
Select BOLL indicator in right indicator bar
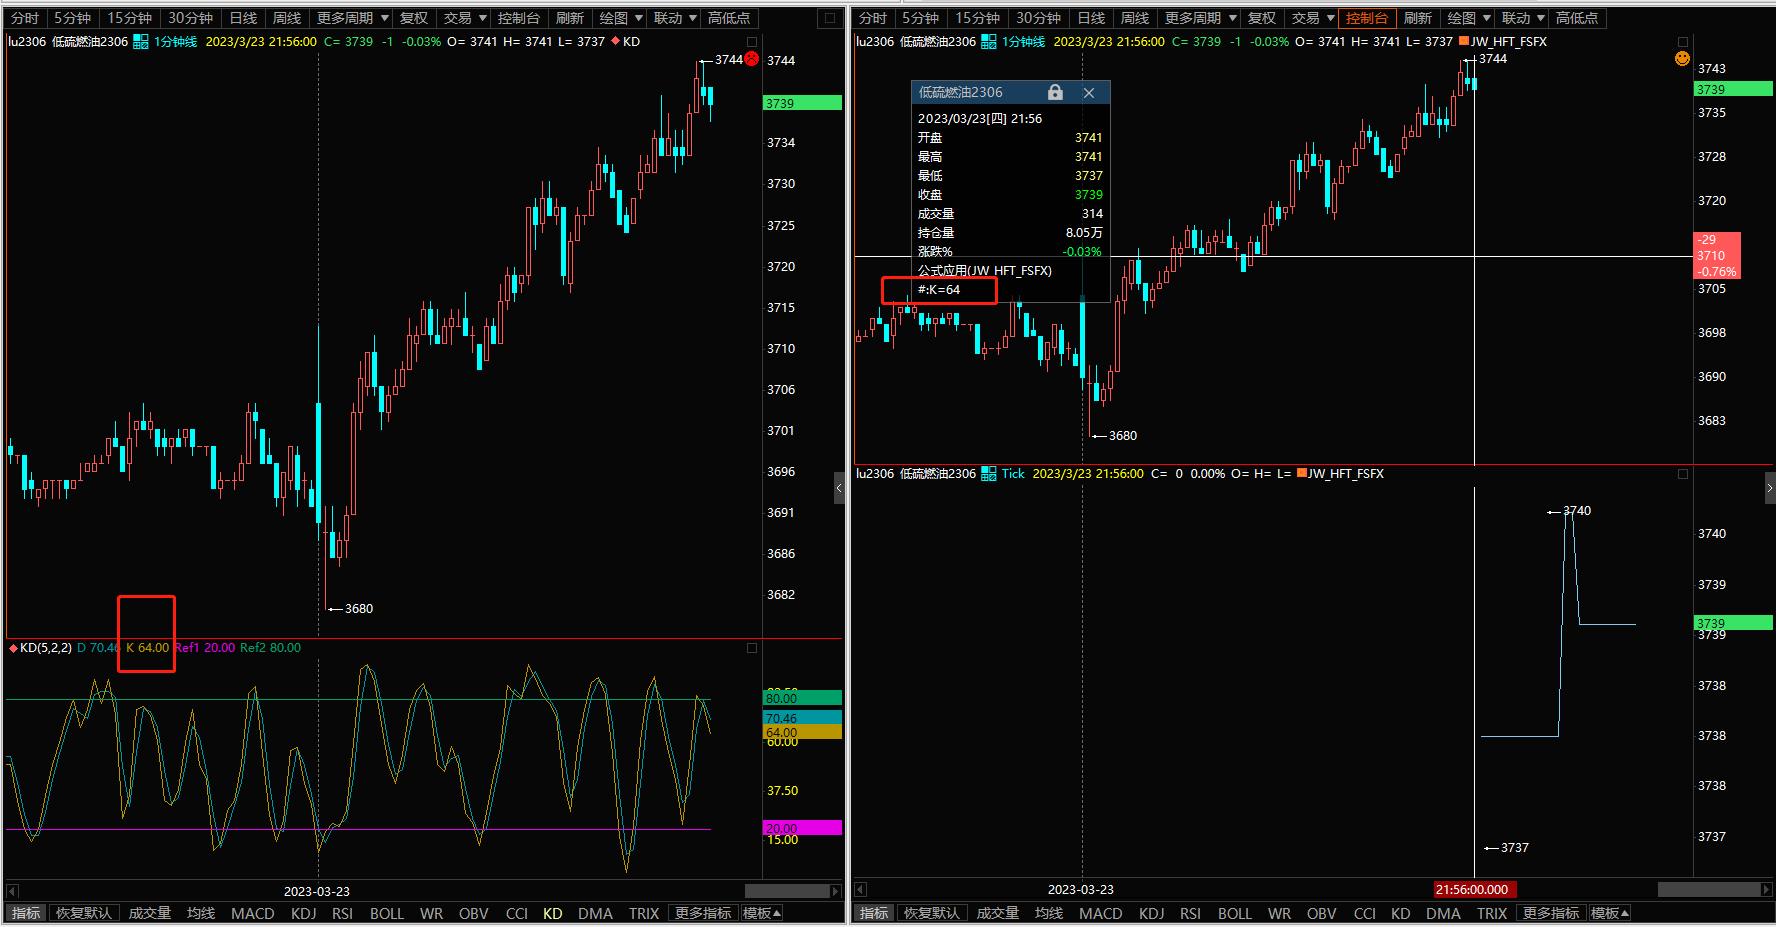(1235, 913)
